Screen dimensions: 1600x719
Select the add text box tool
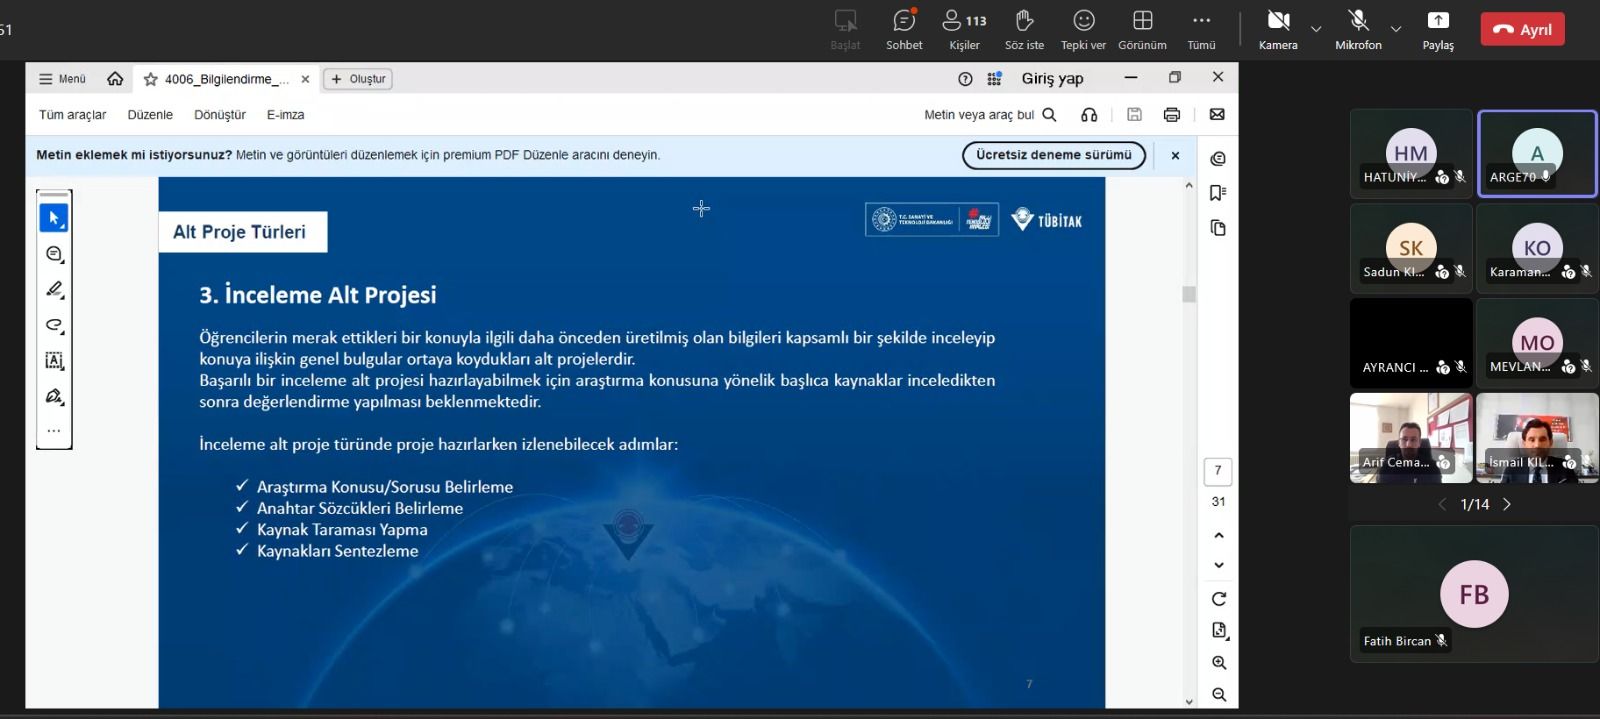54,360
